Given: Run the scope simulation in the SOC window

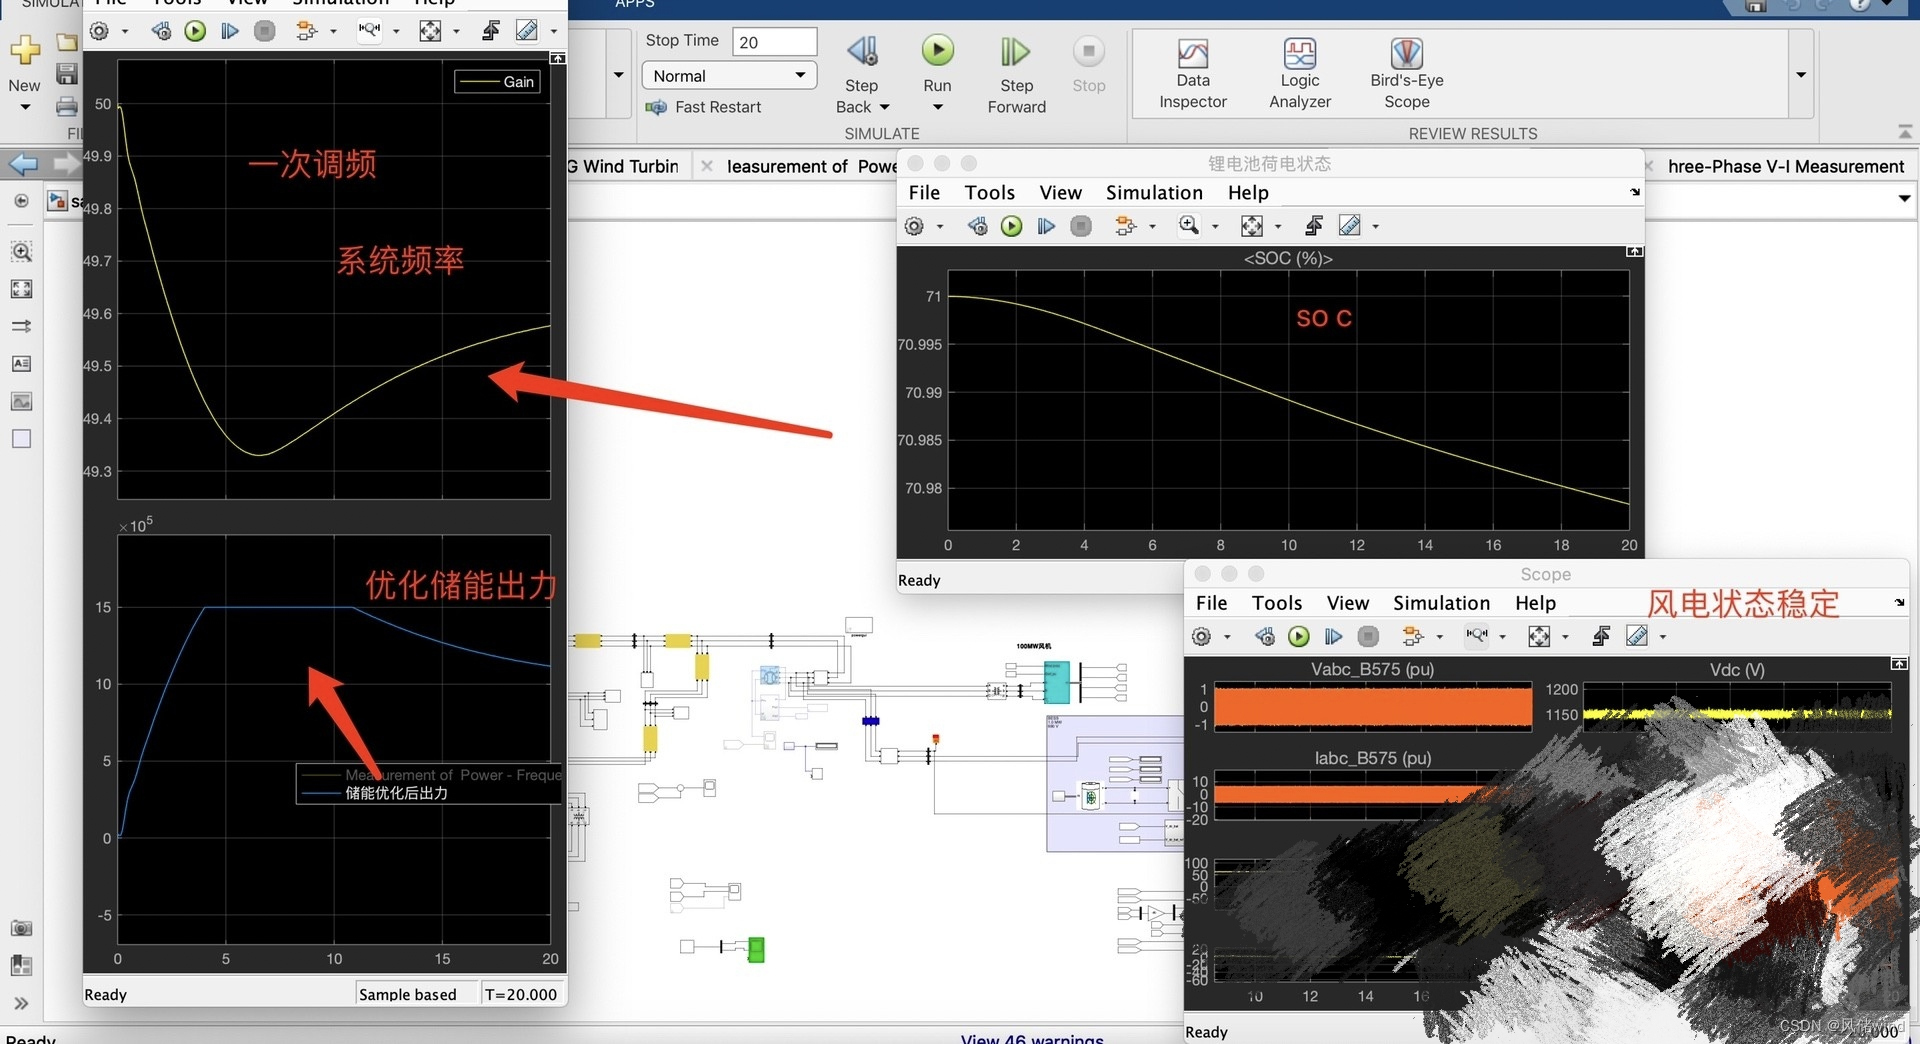Looking at the screenshot, I should tap(1011, 226).
